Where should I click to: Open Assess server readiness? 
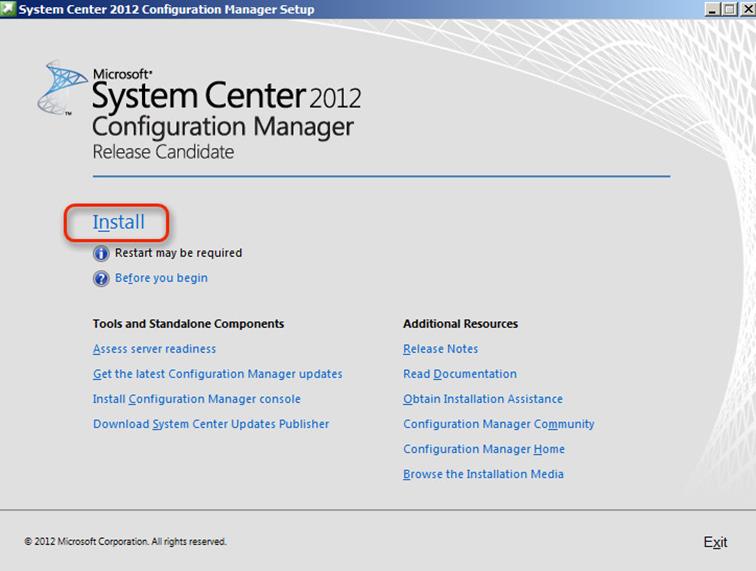coord(154,349)
